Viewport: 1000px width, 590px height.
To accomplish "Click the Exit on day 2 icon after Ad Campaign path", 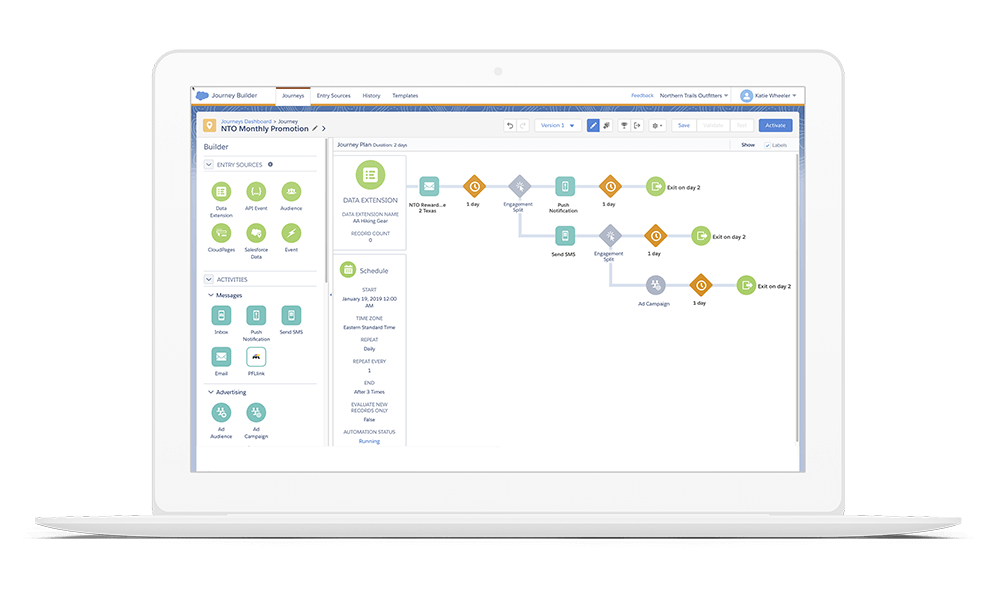I will coord(746,285).
